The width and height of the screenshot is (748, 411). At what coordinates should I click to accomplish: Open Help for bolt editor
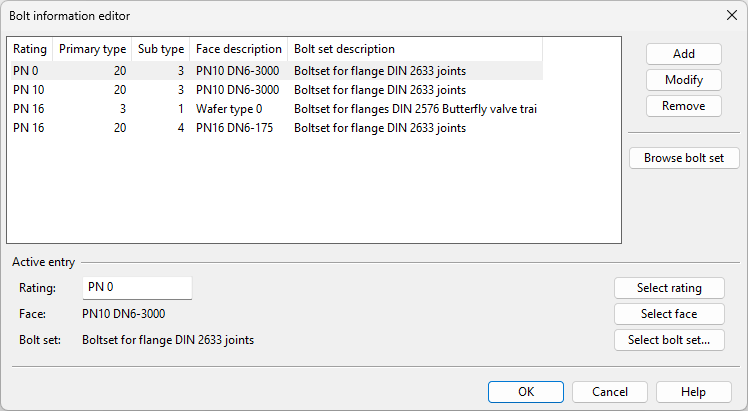pos(694,392)
